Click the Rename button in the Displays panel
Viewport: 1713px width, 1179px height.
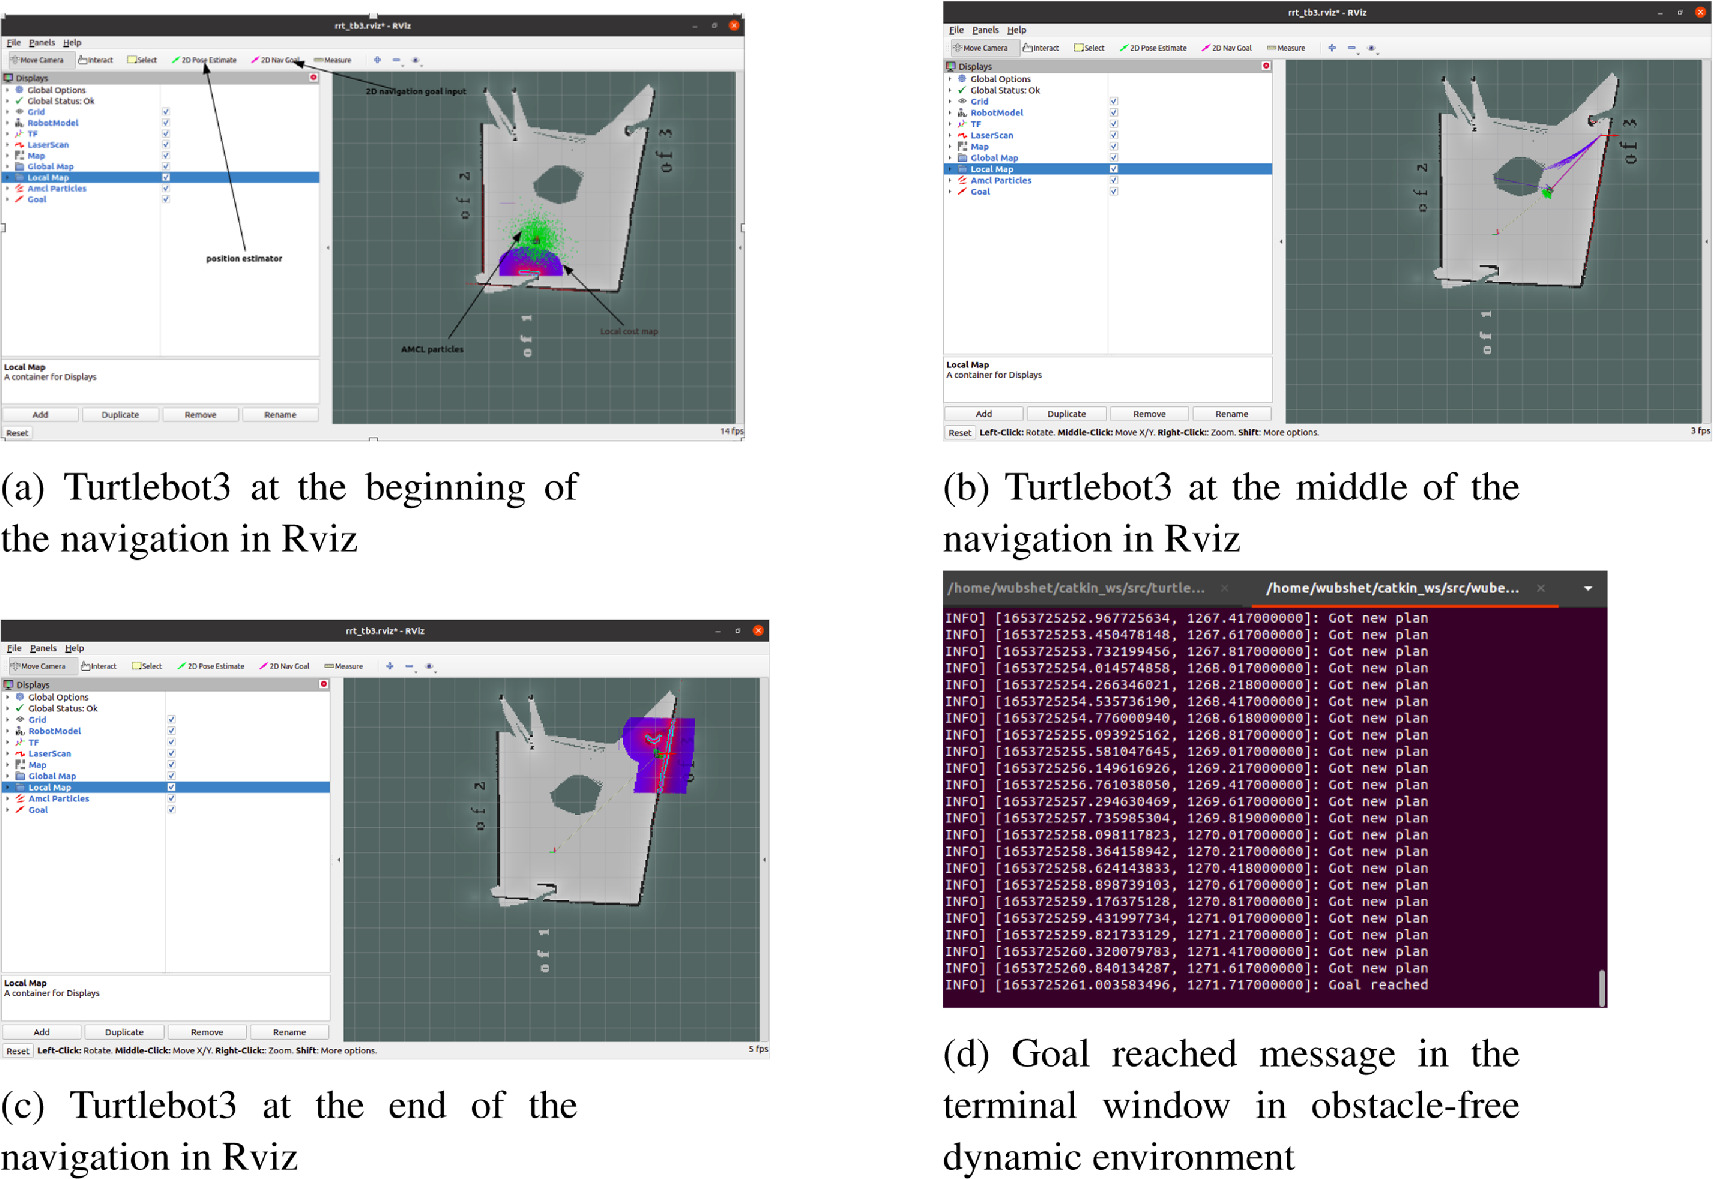280,414
